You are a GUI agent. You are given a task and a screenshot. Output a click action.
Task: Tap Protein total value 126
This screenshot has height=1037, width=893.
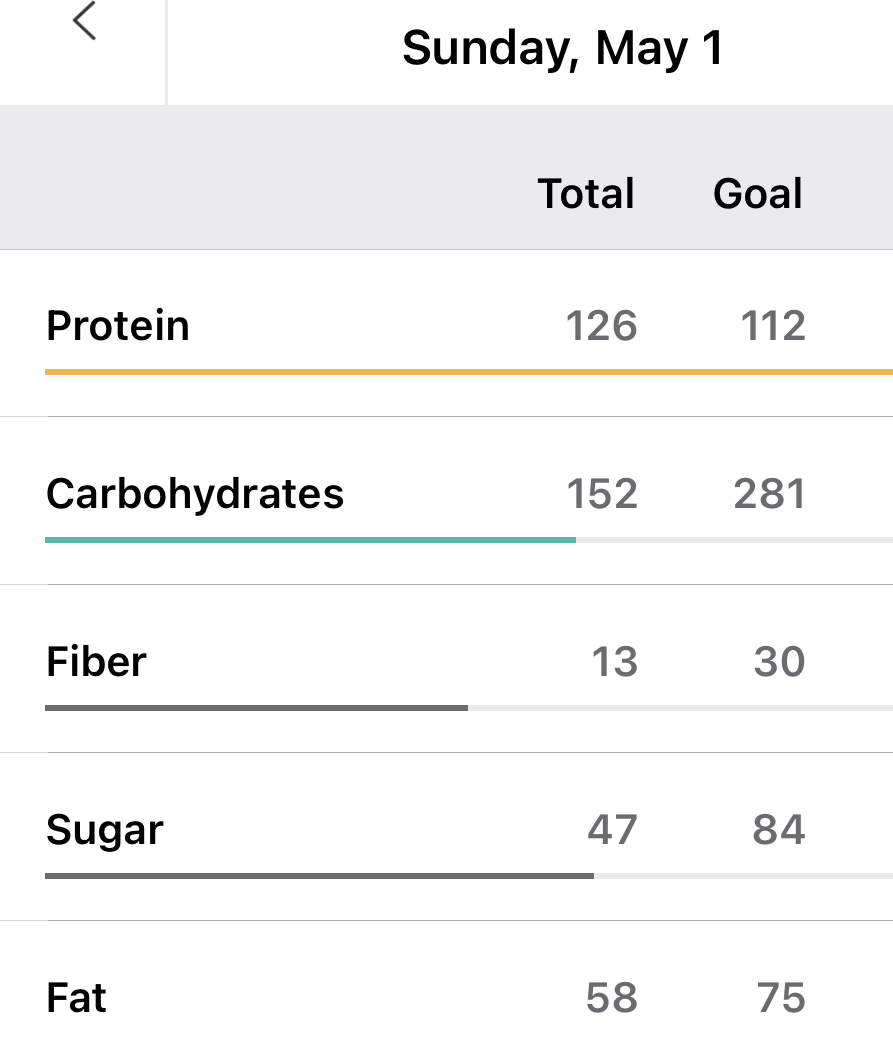(602, 326)
